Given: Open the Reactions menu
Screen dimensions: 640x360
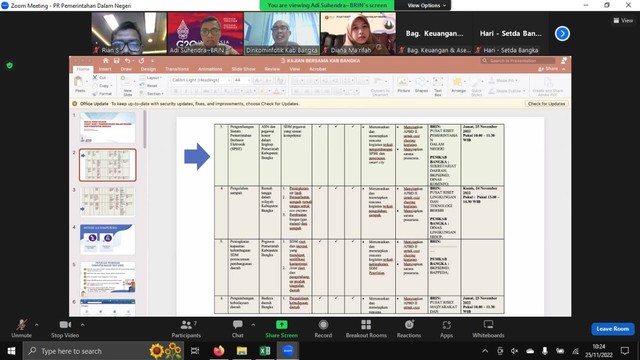Looking at the screenshot, I should pyautogui.click(x=409, y=329).
